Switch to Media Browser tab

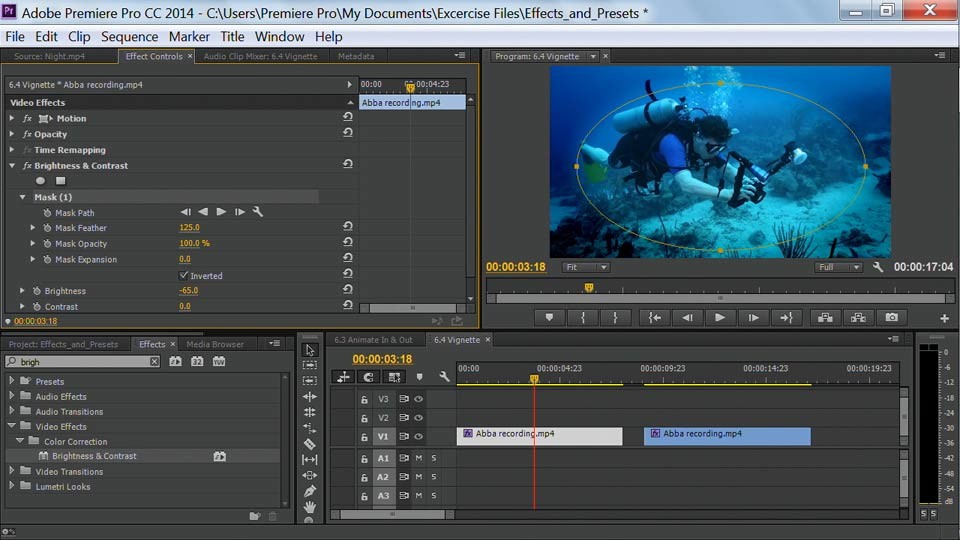pyautogui.click(x=215, y=344)
